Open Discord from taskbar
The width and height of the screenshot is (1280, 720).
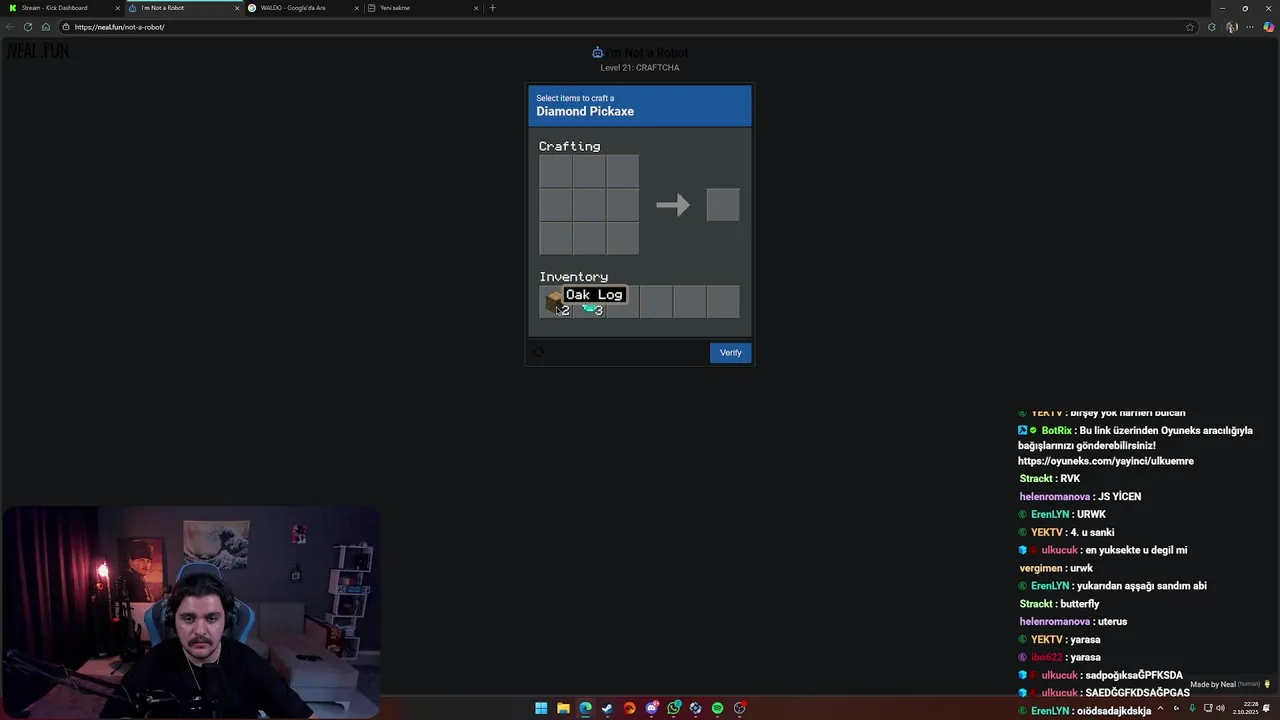pyautogui.click(x=651, y=708)
